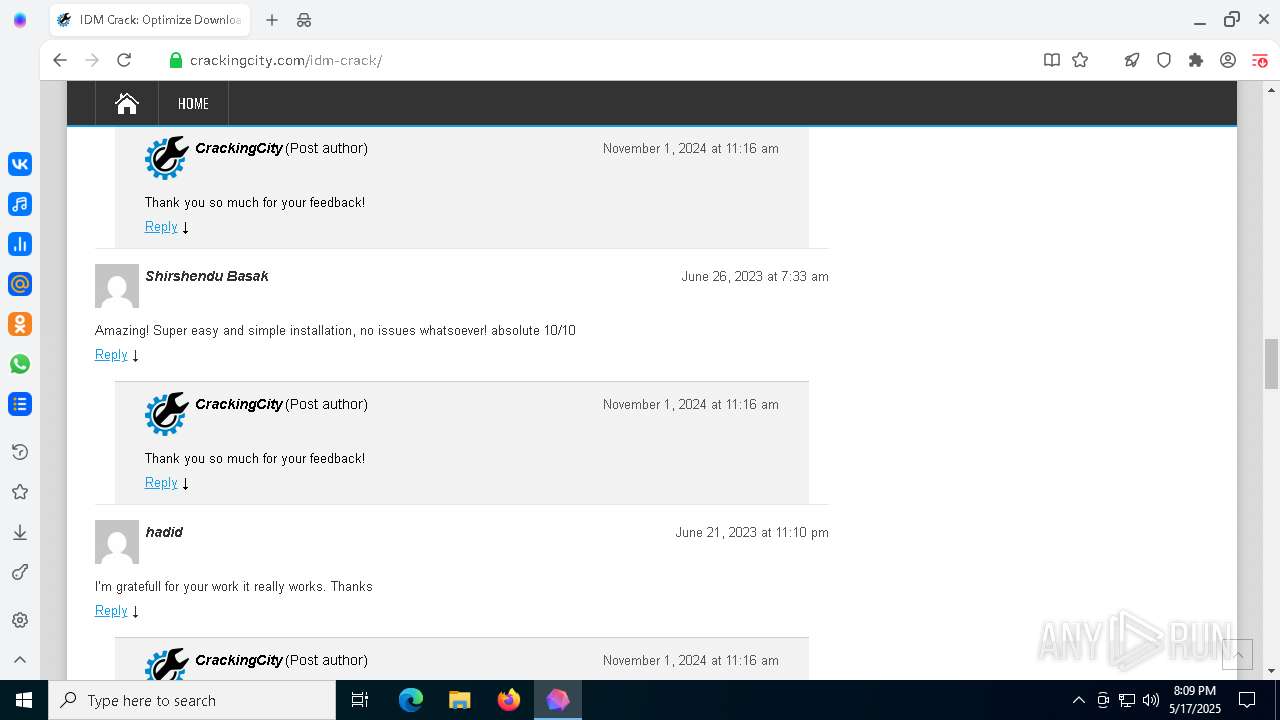Click Shirshendu Basak's avatar image

pos(117,286)
